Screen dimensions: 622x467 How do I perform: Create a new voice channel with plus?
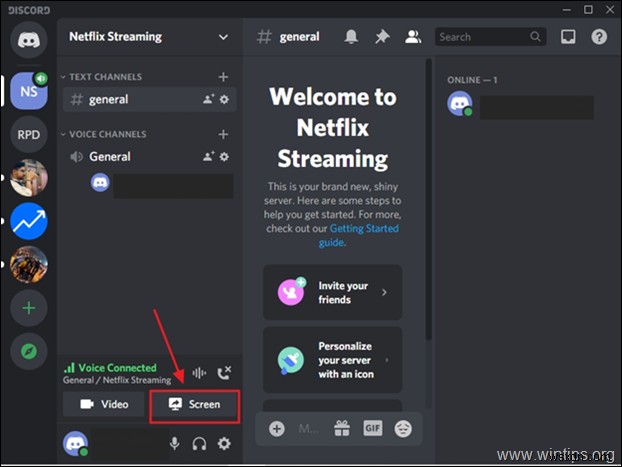[x=223, y=135]
